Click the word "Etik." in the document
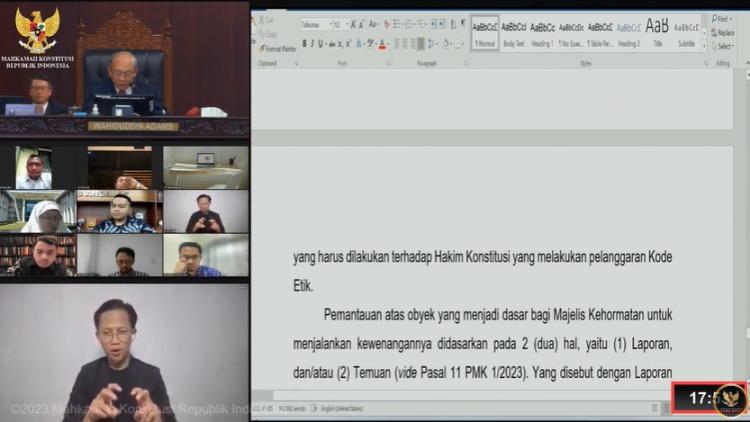The width and height of the screenshot is (750, 422). coord(303,286)
